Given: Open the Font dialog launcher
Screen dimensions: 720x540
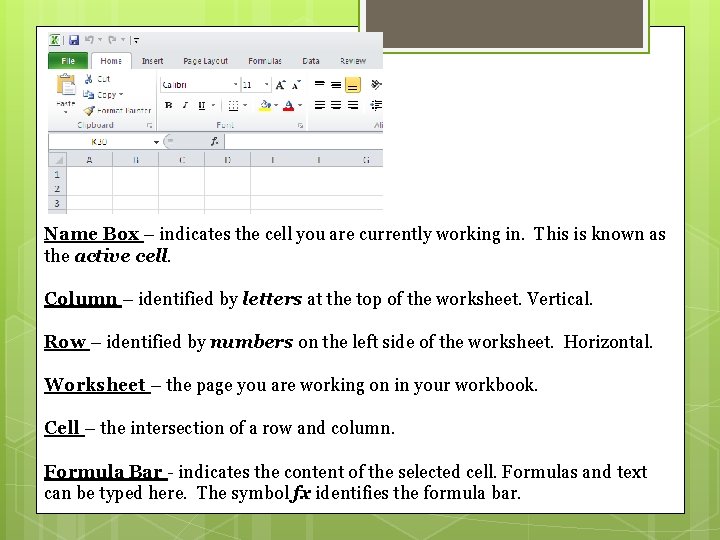Looking at the screenshot, I should [300, 125].
